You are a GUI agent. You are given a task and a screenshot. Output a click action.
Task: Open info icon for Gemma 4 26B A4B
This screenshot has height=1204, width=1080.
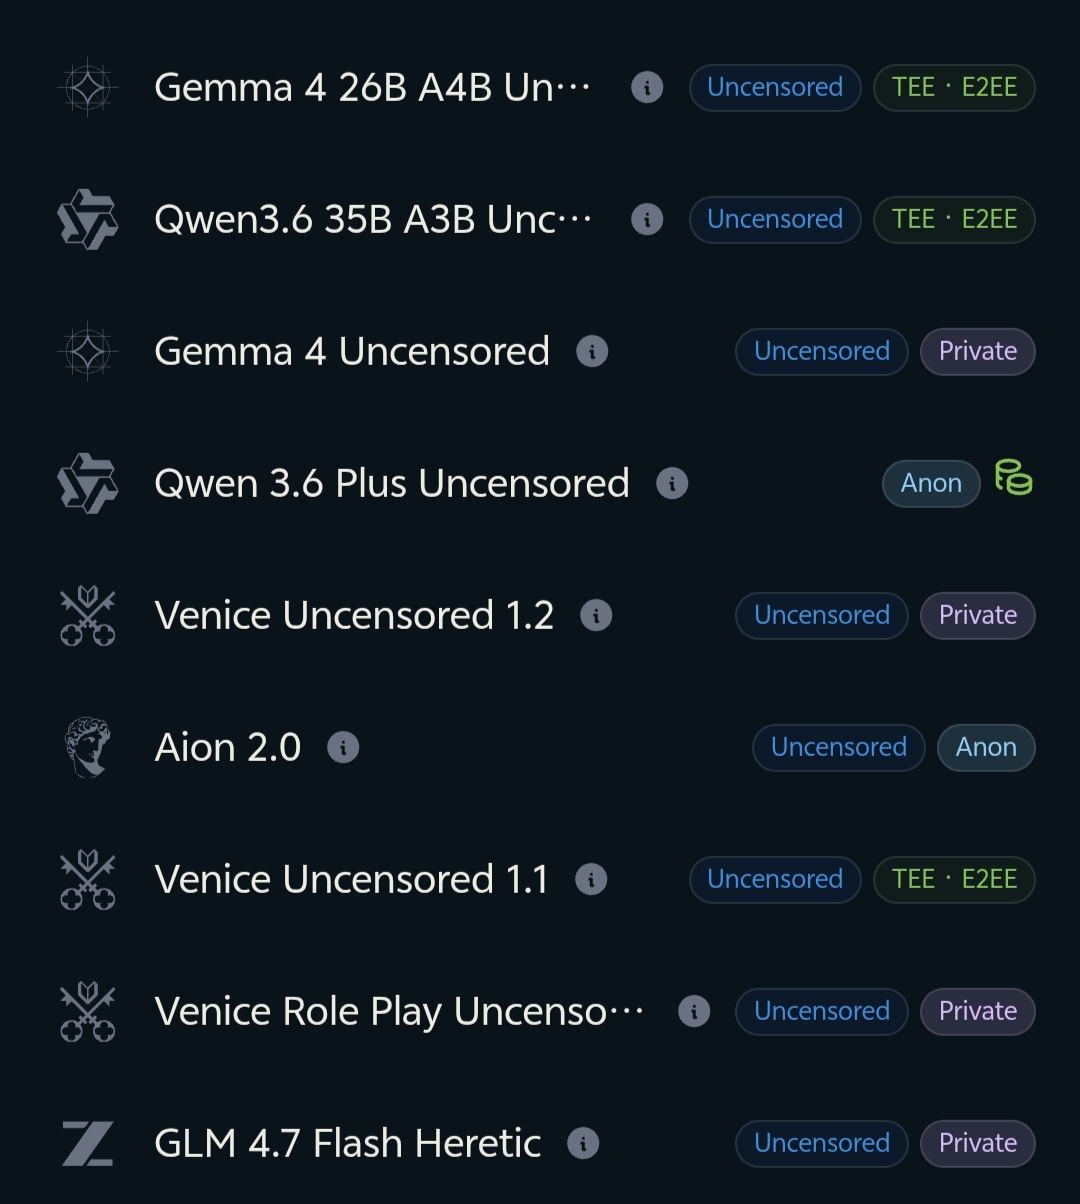point(647,88)
